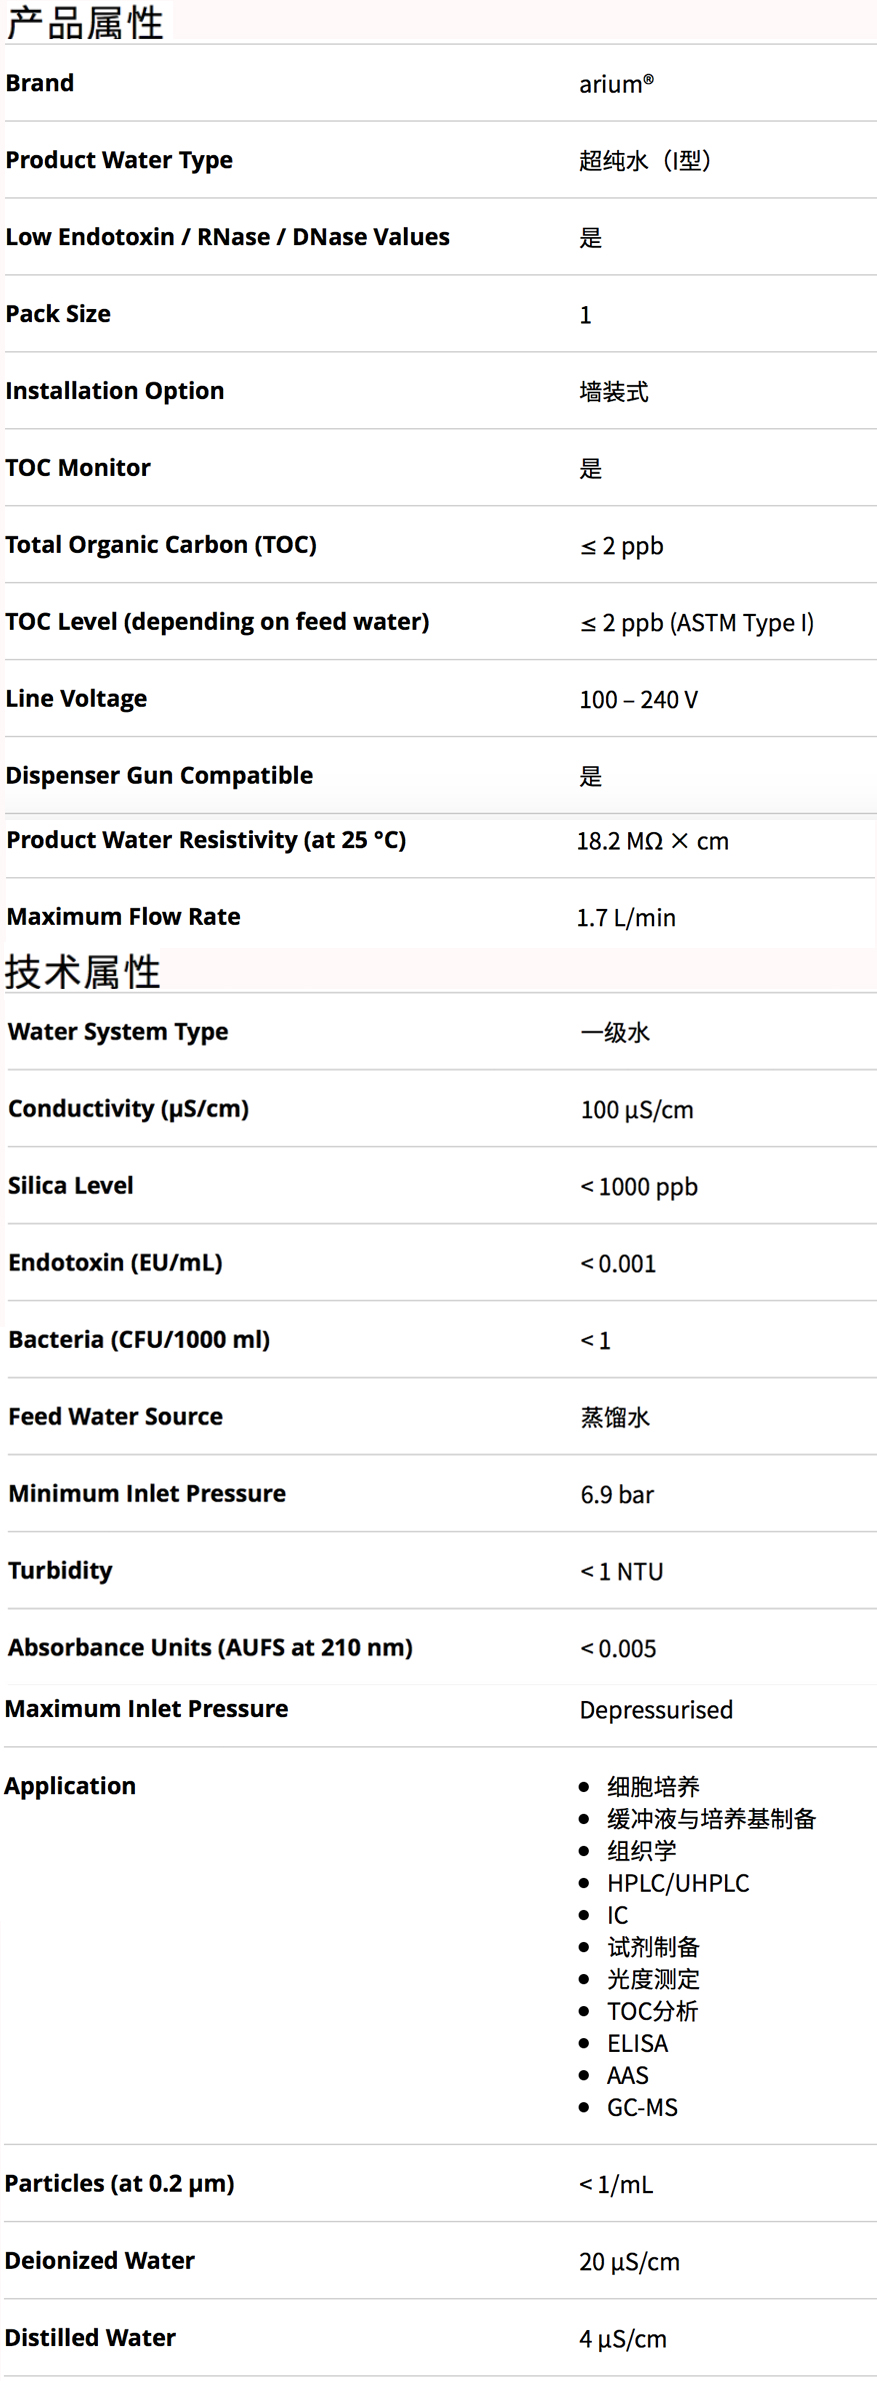Click the Depressurised value text
The image size is (877, 2381).
[656, 1710]
